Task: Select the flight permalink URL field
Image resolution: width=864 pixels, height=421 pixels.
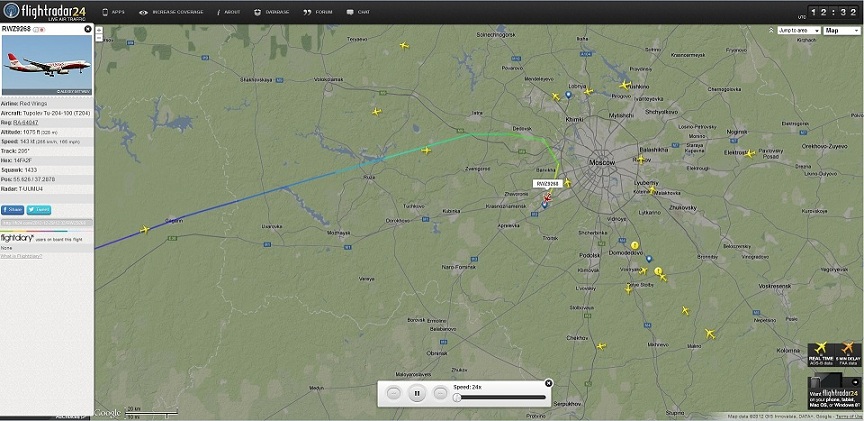Action: (x=47, y=223)
